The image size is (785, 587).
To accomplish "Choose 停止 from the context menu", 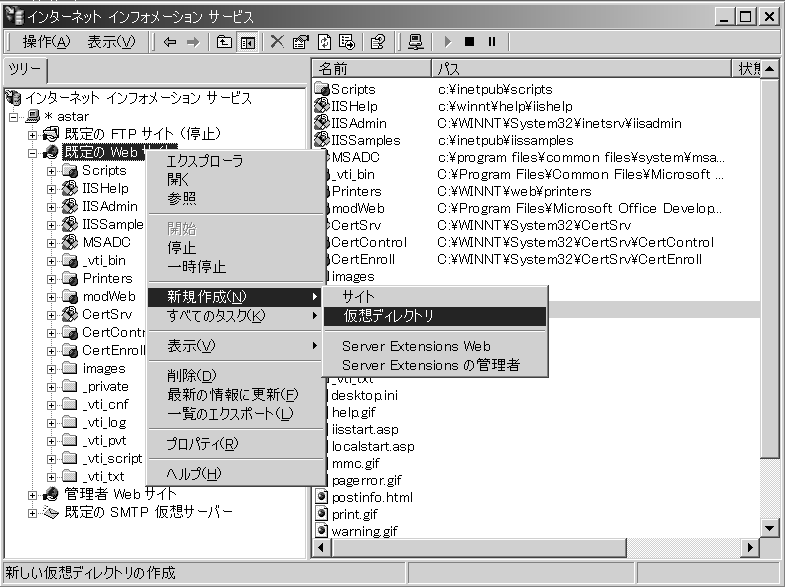I will click(235, 248).
